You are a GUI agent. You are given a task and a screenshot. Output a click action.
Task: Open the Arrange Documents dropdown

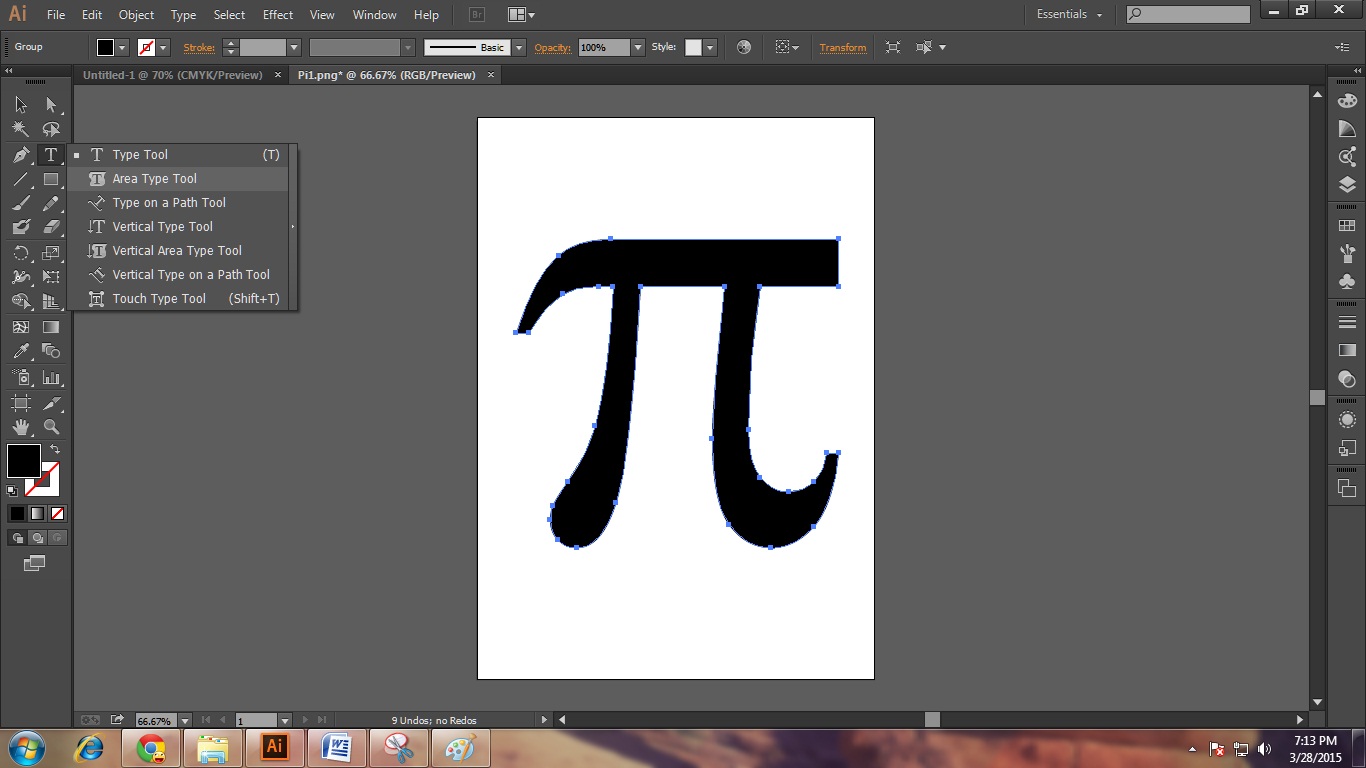[x=521, y=15]
